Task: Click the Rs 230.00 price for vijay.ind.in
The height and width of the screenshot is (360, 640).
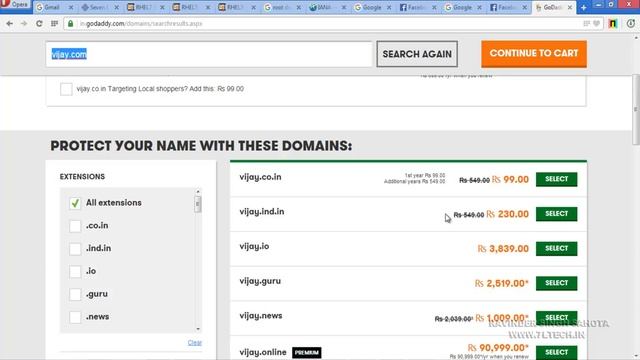Action: (x=507, y=214)
